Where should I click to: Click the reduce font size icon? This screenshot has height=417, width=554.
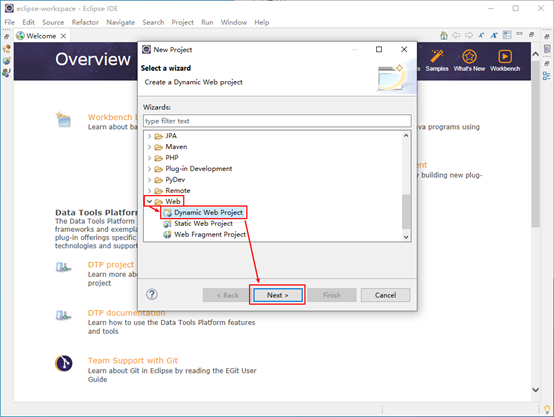coord(481,35)
